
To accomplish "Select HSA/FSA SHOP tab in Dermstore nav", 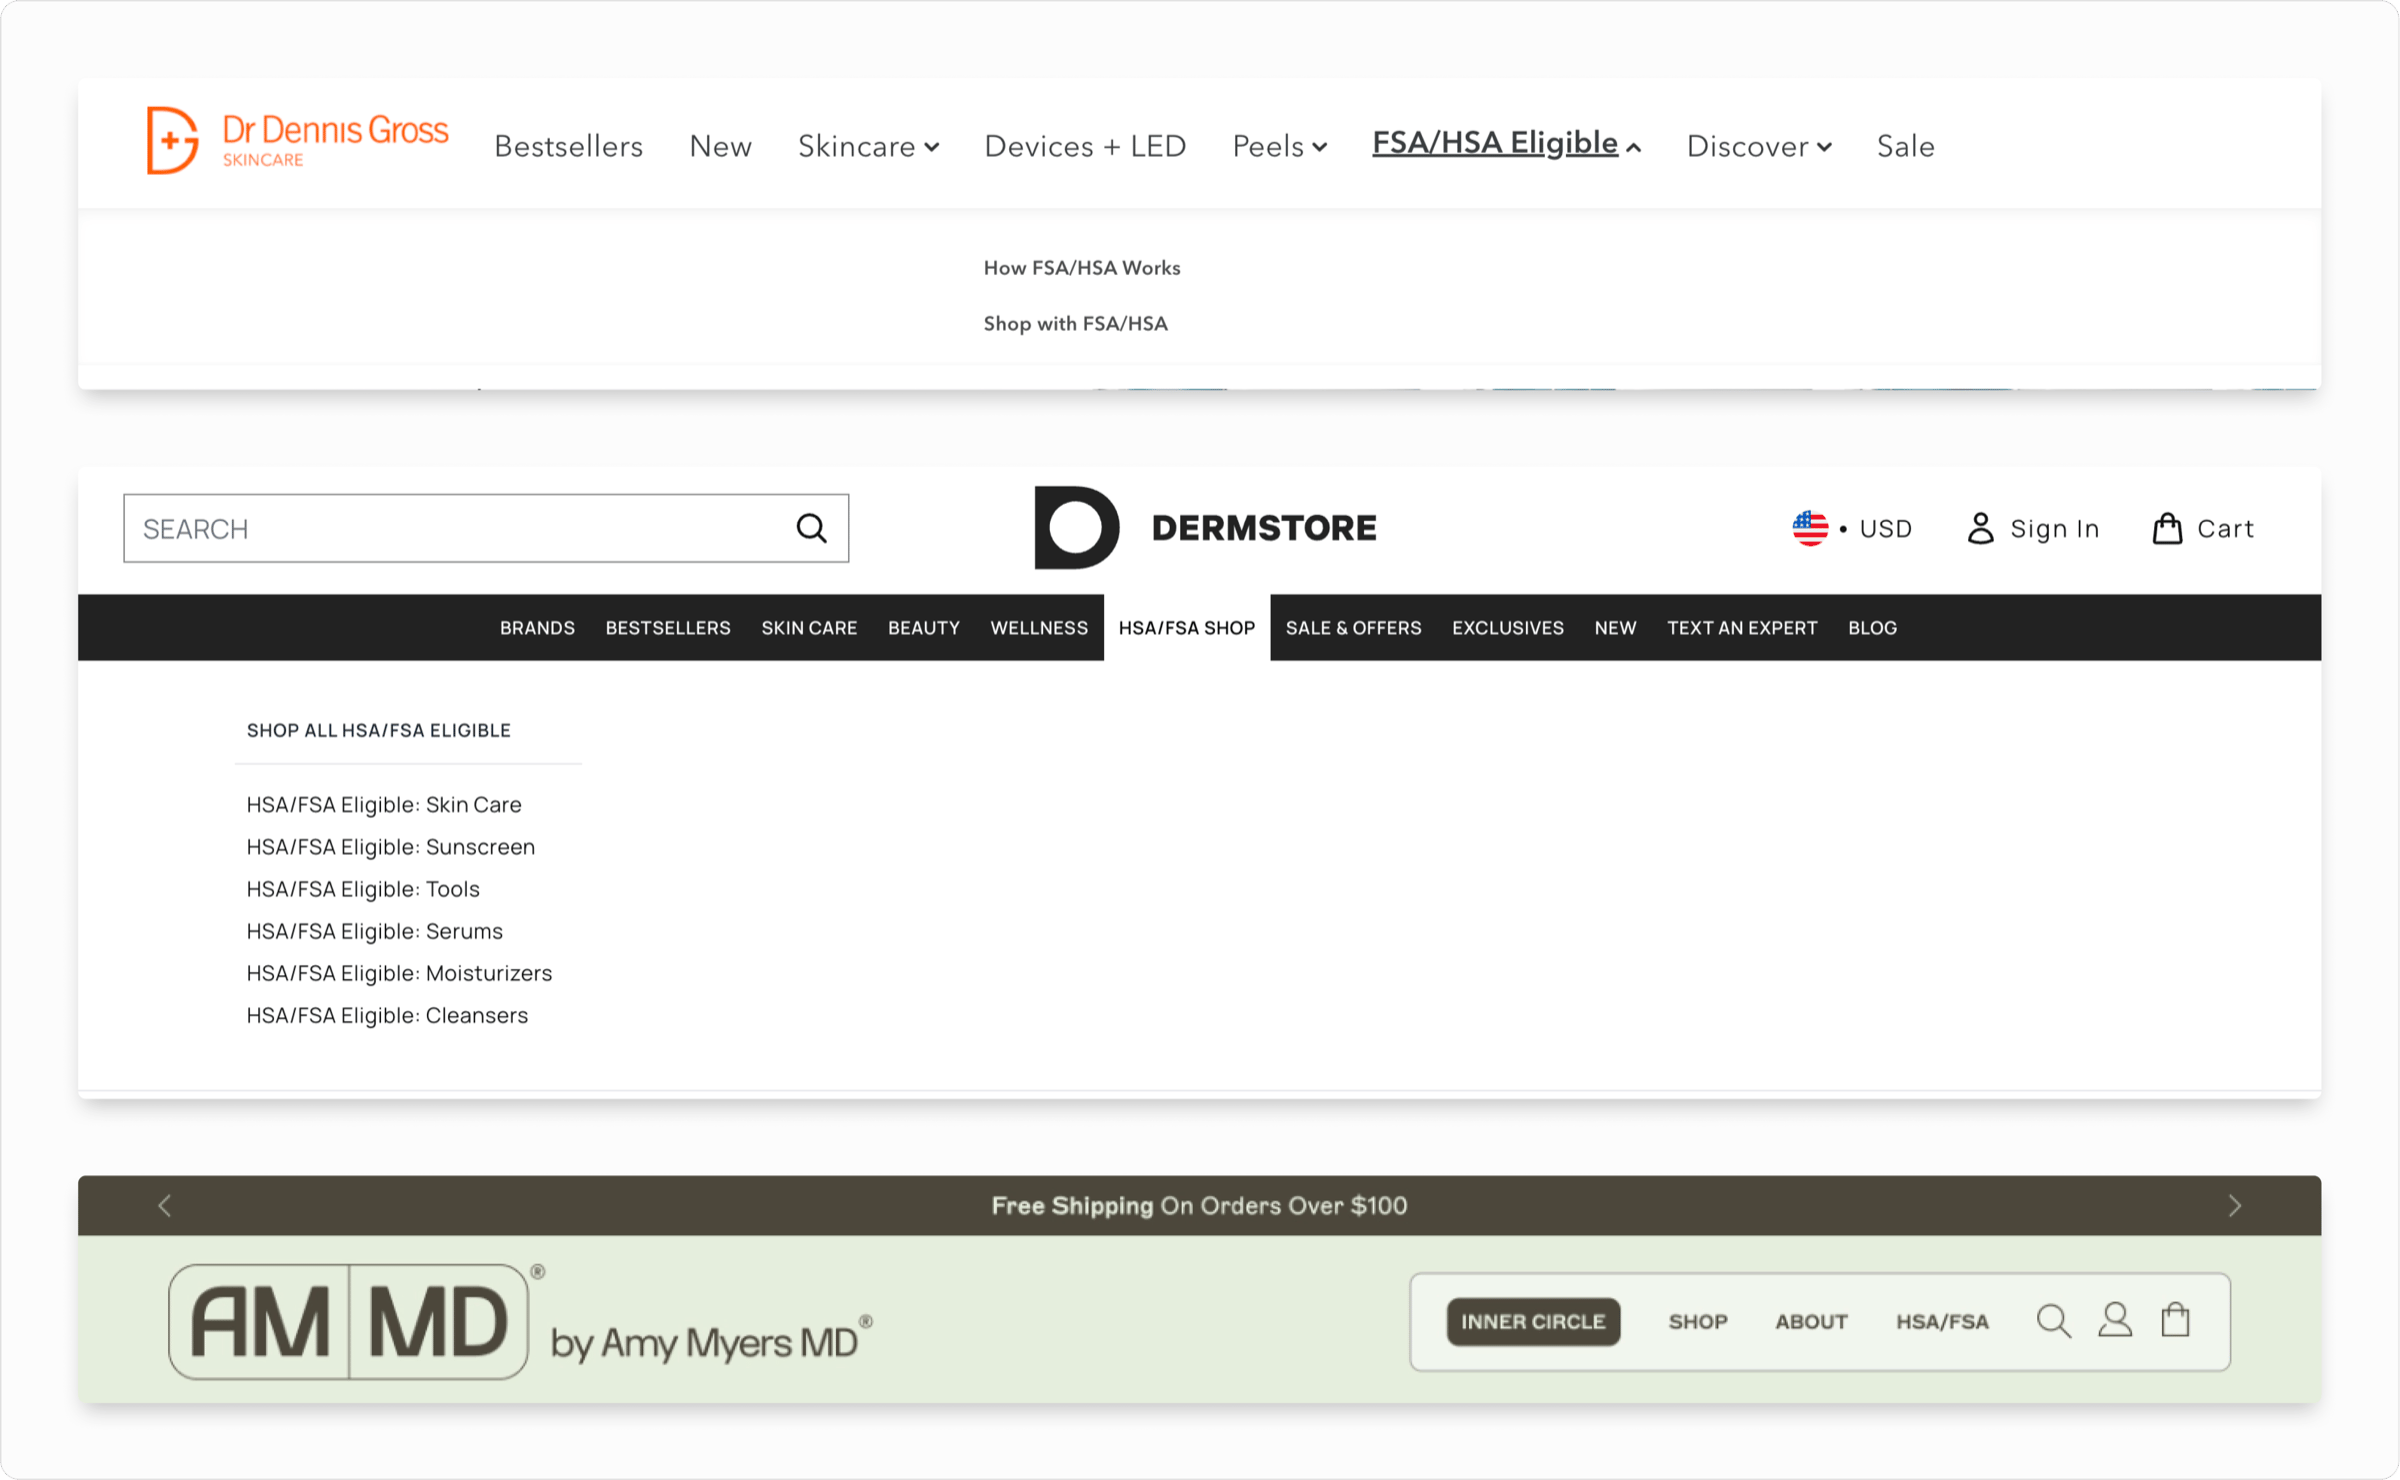I will pos(1187,628).
